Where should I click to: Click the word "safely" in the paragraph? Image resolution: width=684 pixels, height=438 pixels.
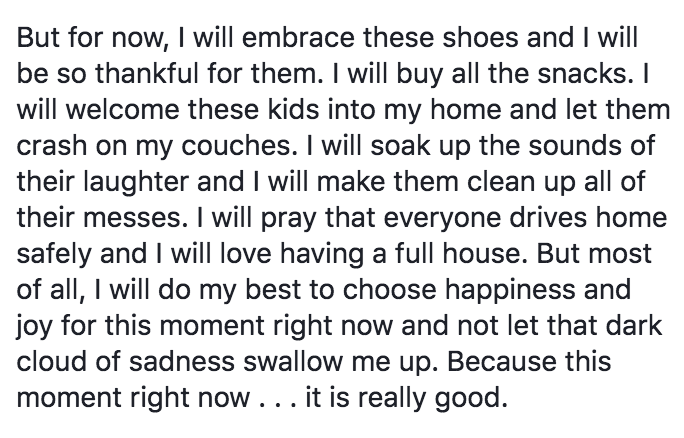click(54, 255)
